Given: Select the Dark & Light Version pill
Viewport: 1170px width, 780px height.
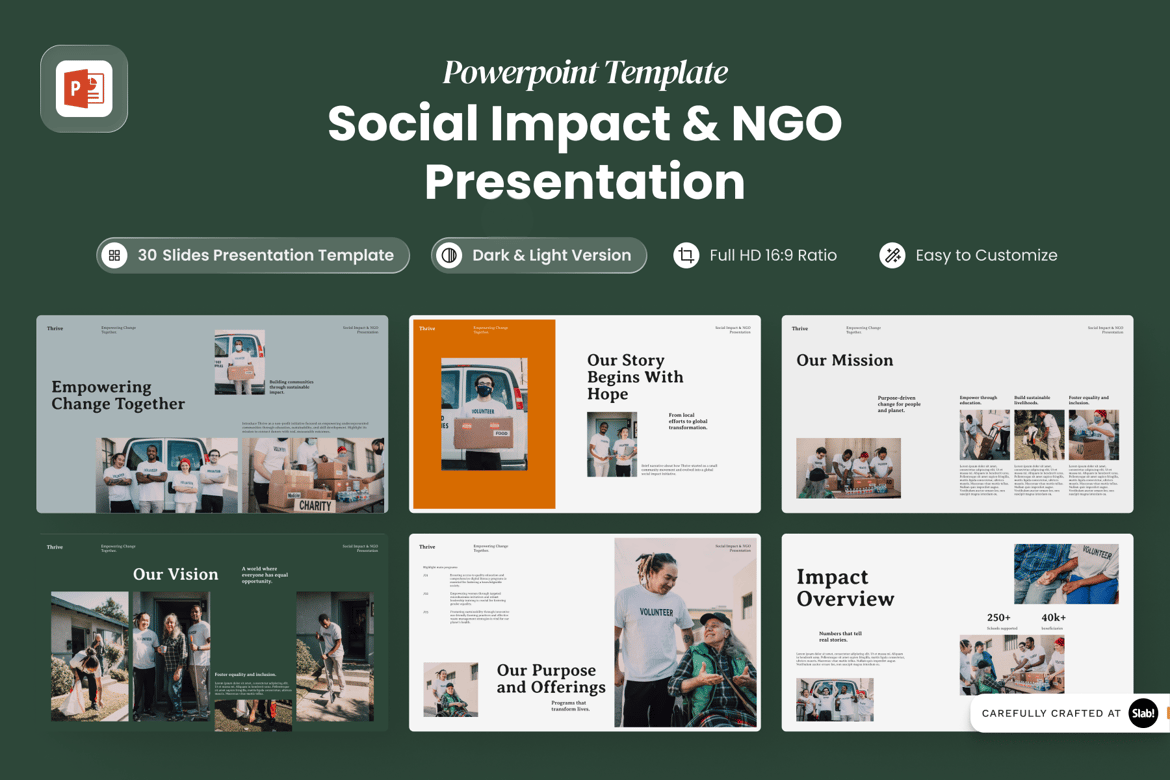Looking at the screenshot, I should (x=539, y=255).
